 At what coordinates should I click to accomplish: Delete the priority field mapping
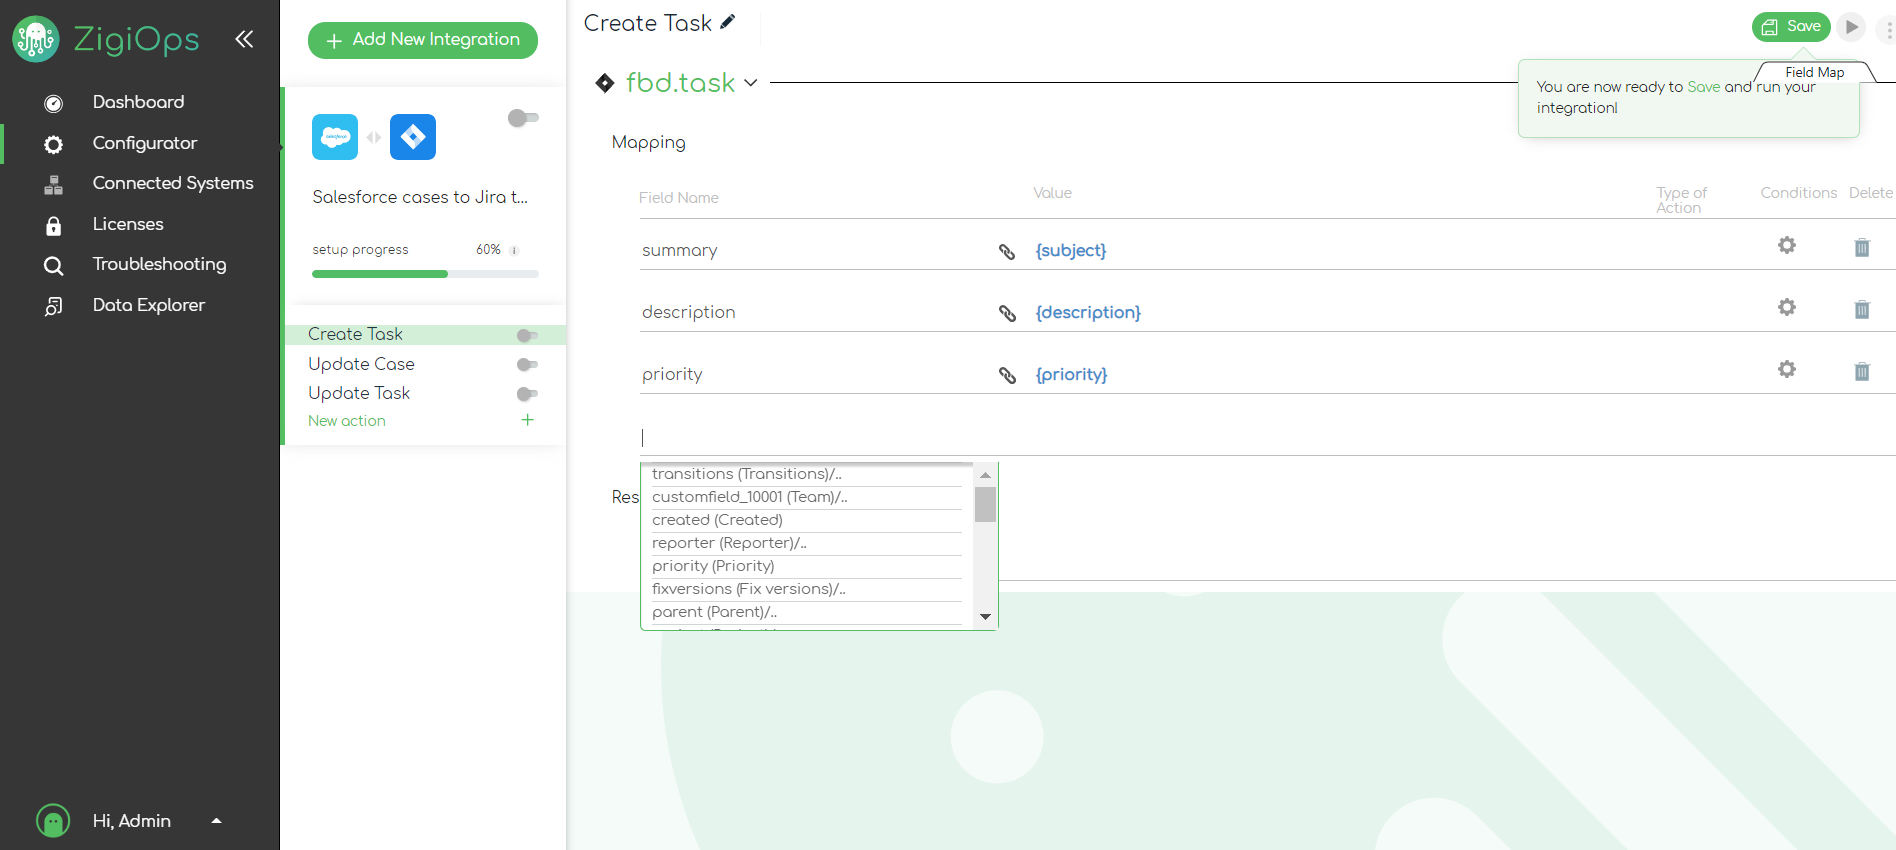(x=1862, y=371)
